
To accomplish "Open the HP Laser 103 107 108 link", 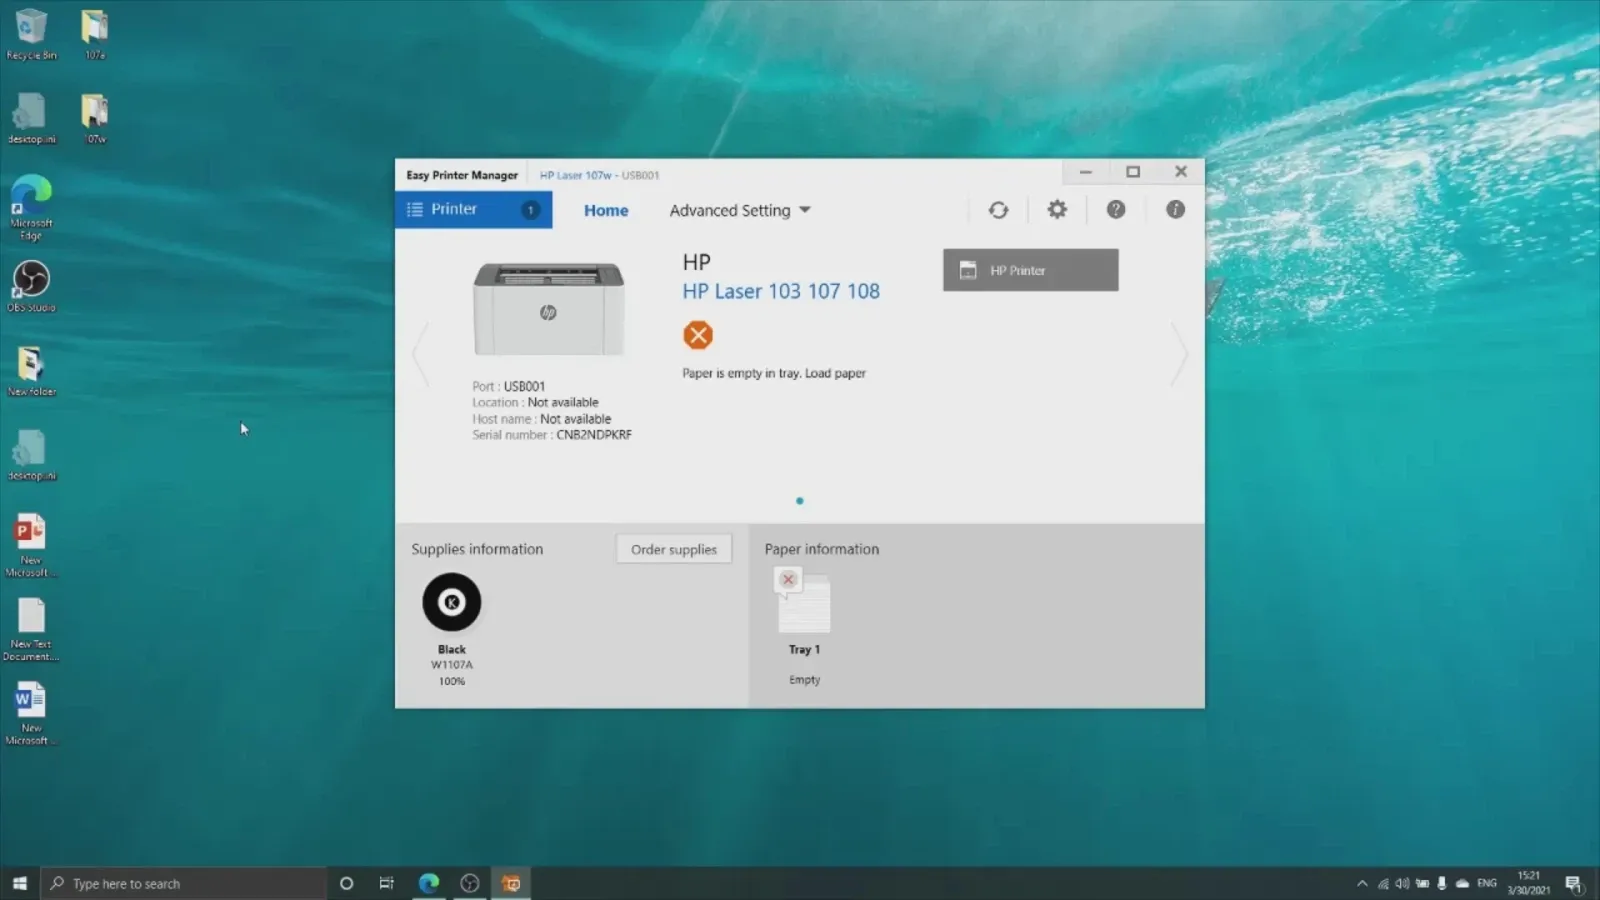I will pos(781,291).
